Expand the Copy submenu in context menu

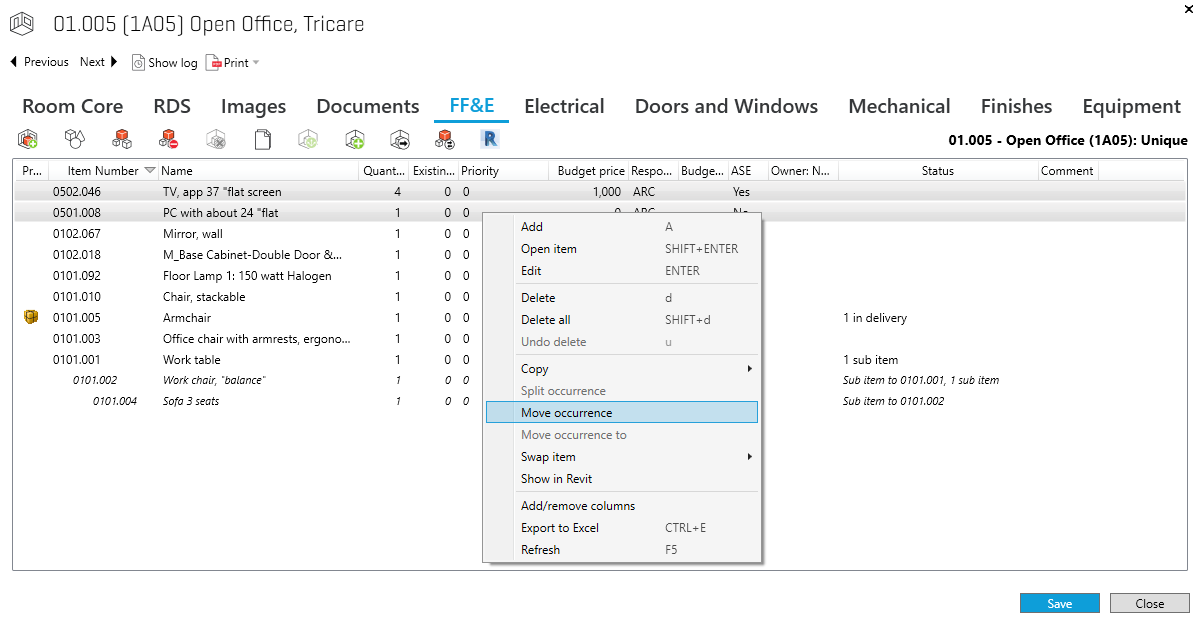click(x=621, y=369)
